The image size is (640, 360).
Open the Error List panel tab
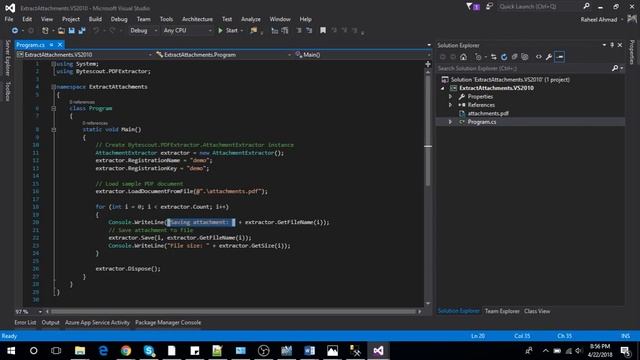pos(25,322)
